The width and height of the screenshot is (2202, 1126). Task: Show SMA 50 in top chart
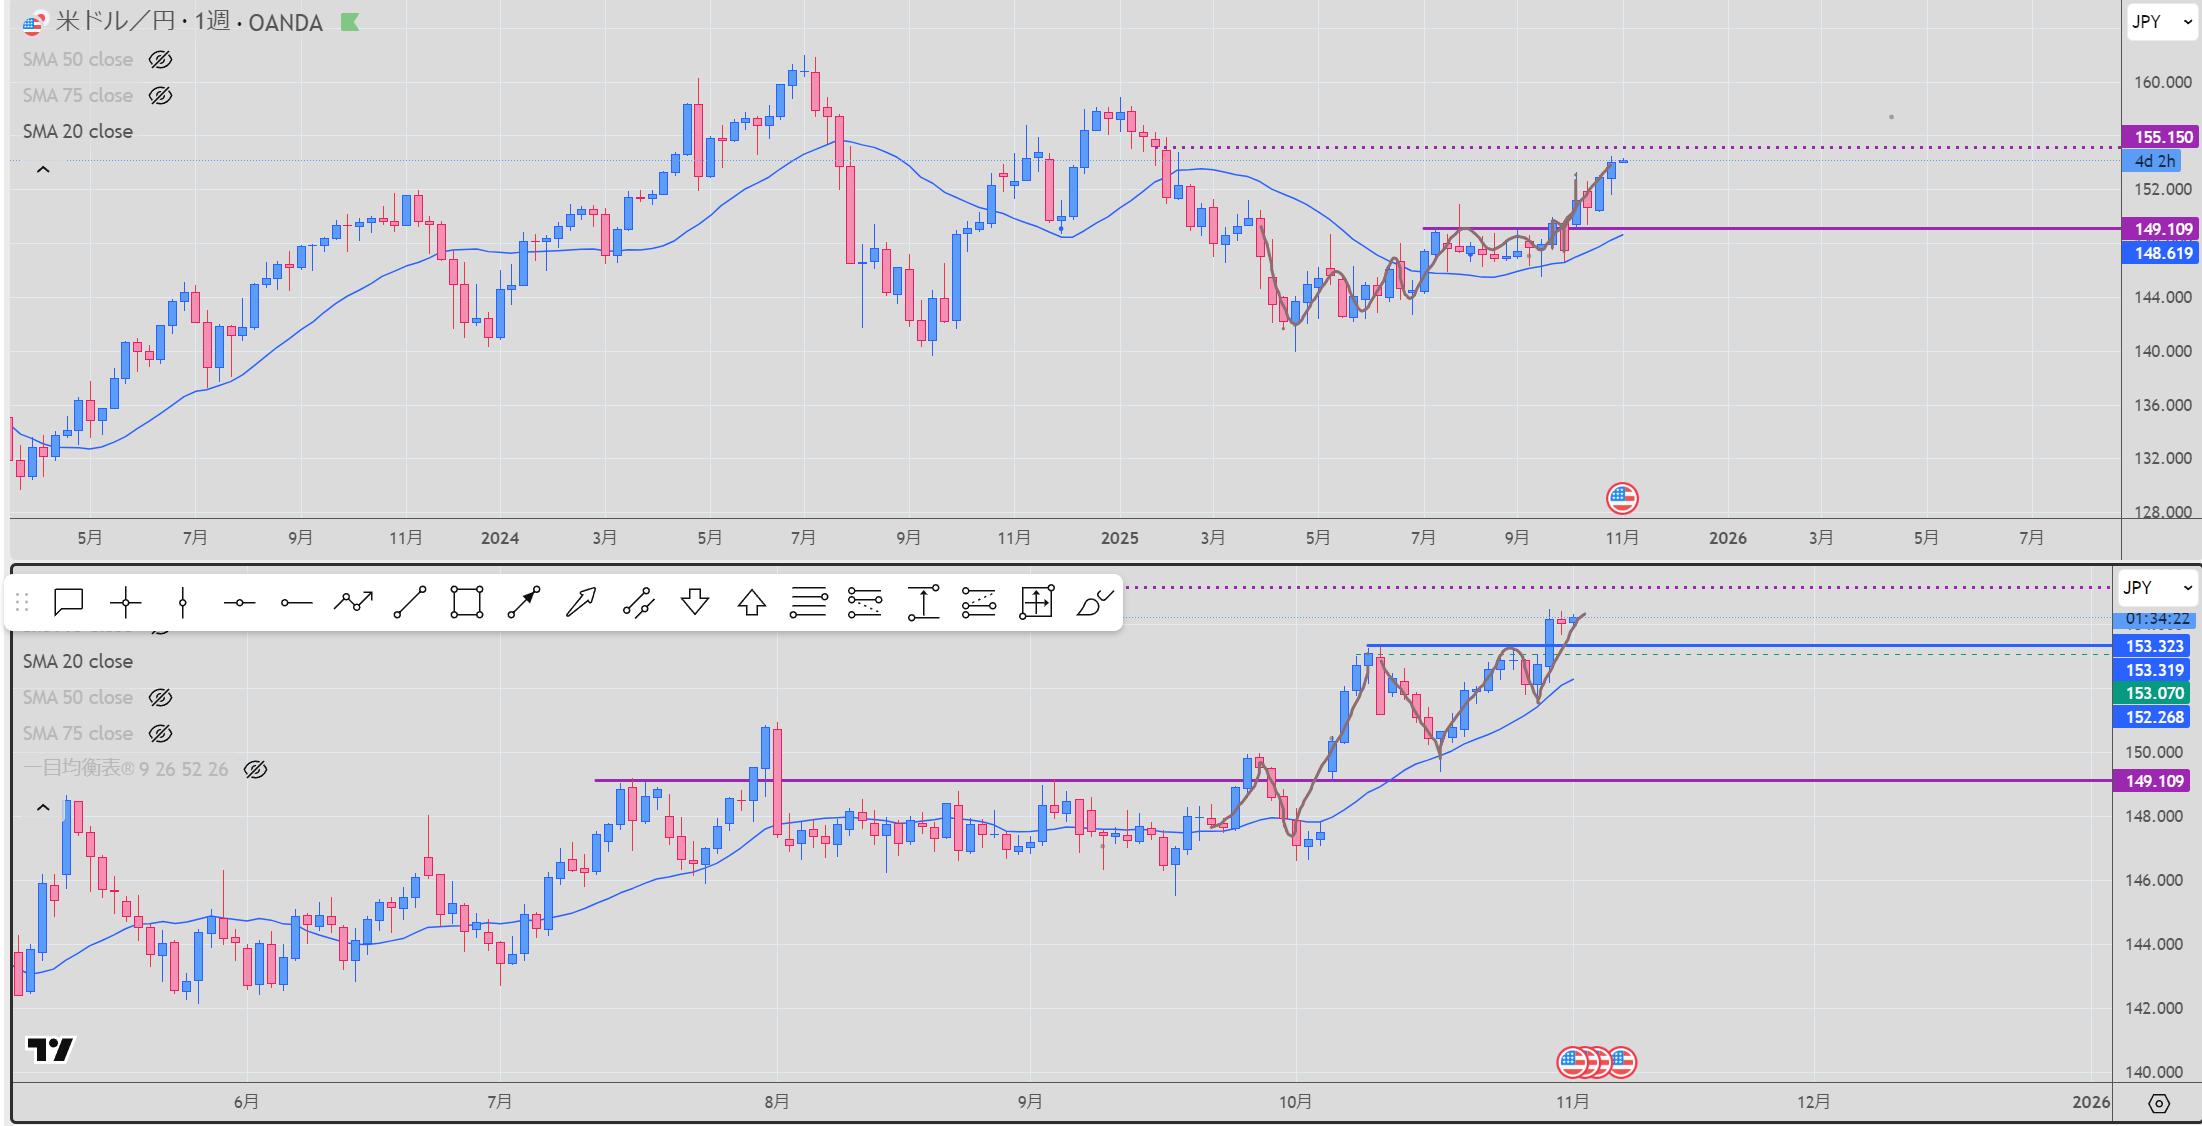tap(160, 60)
